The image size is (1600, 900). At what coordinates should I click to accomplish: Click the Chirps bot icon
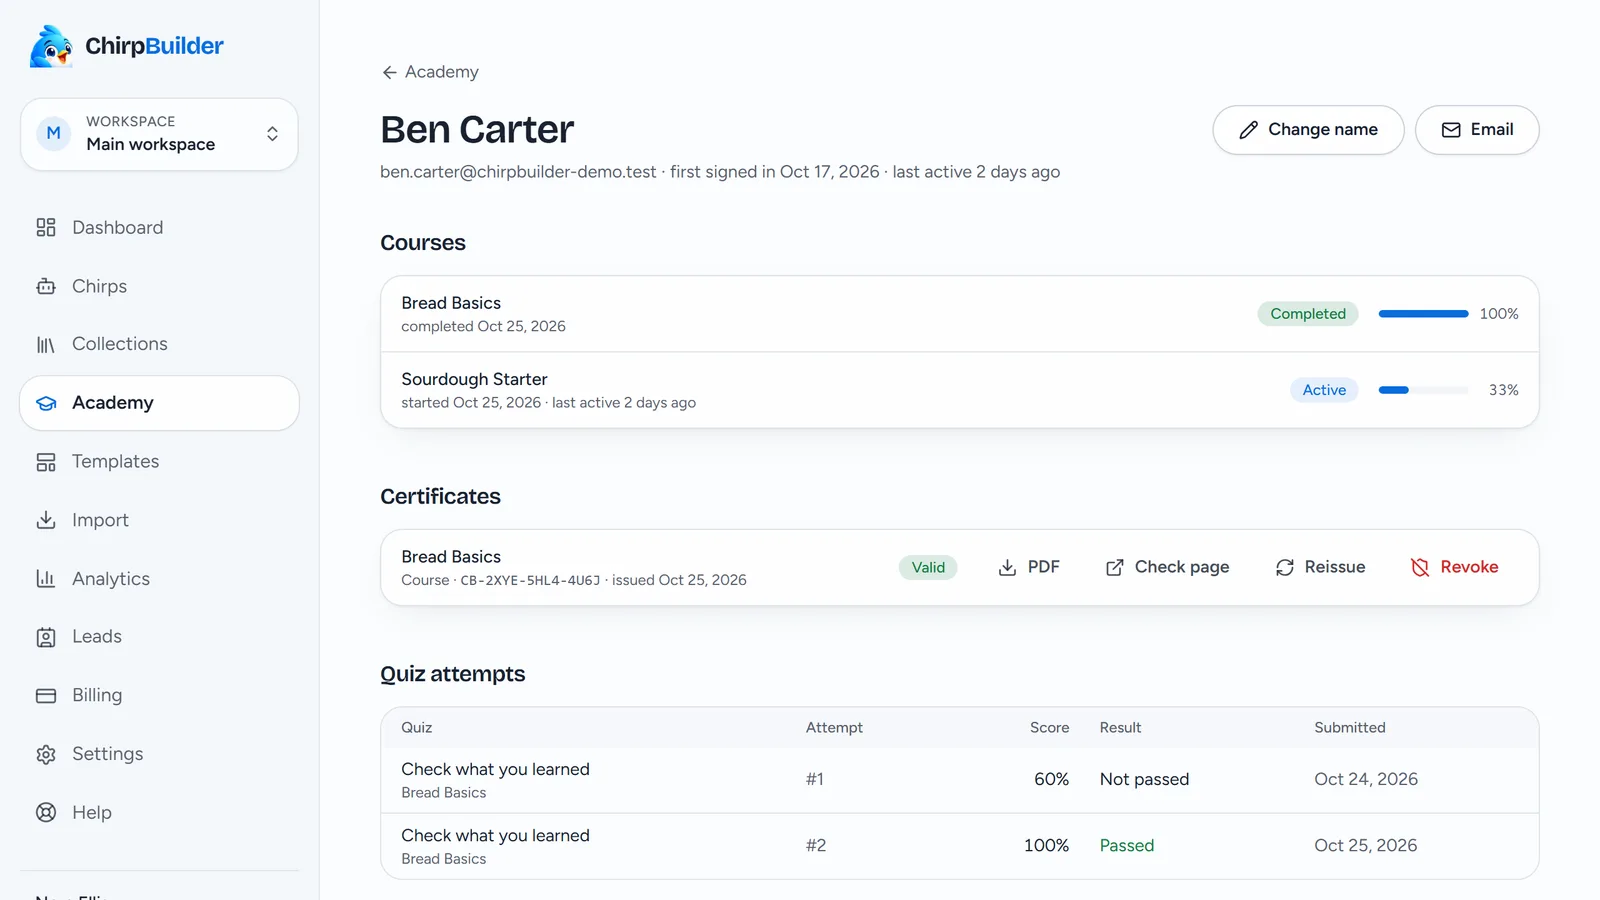pyautogui.click(x=46, y=286)
